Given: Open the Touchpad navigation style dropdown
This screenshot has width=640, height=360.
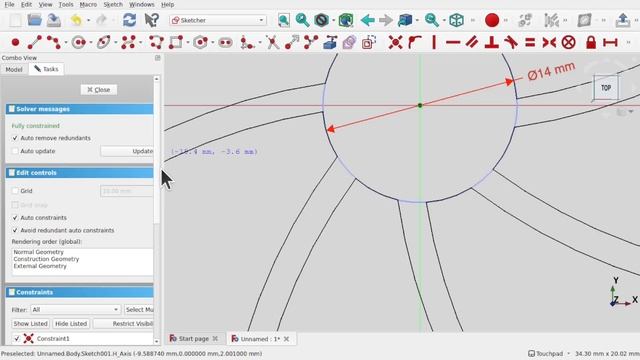Looking at the screenshot, I should pos(549,353).
